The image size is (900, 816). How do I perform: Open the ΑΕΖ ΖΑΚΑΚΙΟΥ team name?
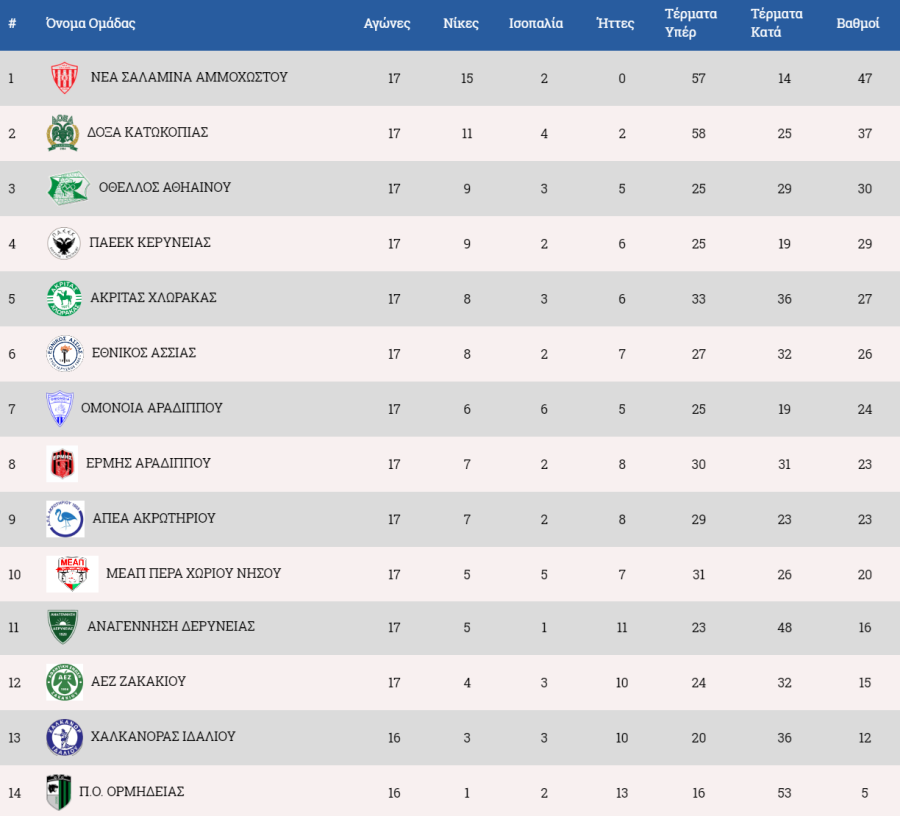click(138, 681)
